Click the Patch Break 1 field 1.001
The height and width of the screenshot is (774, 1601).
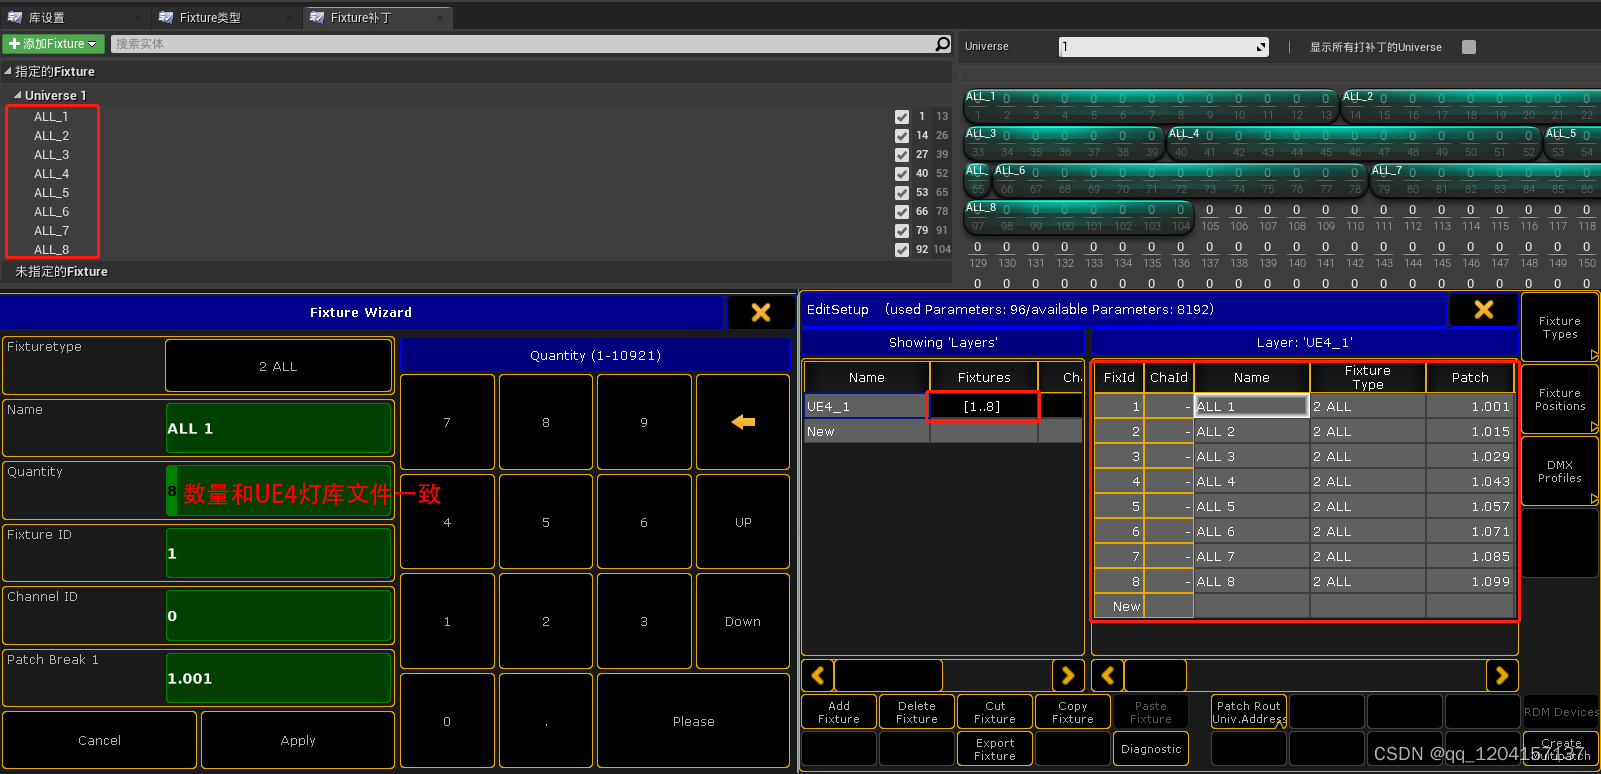[279, 678]
